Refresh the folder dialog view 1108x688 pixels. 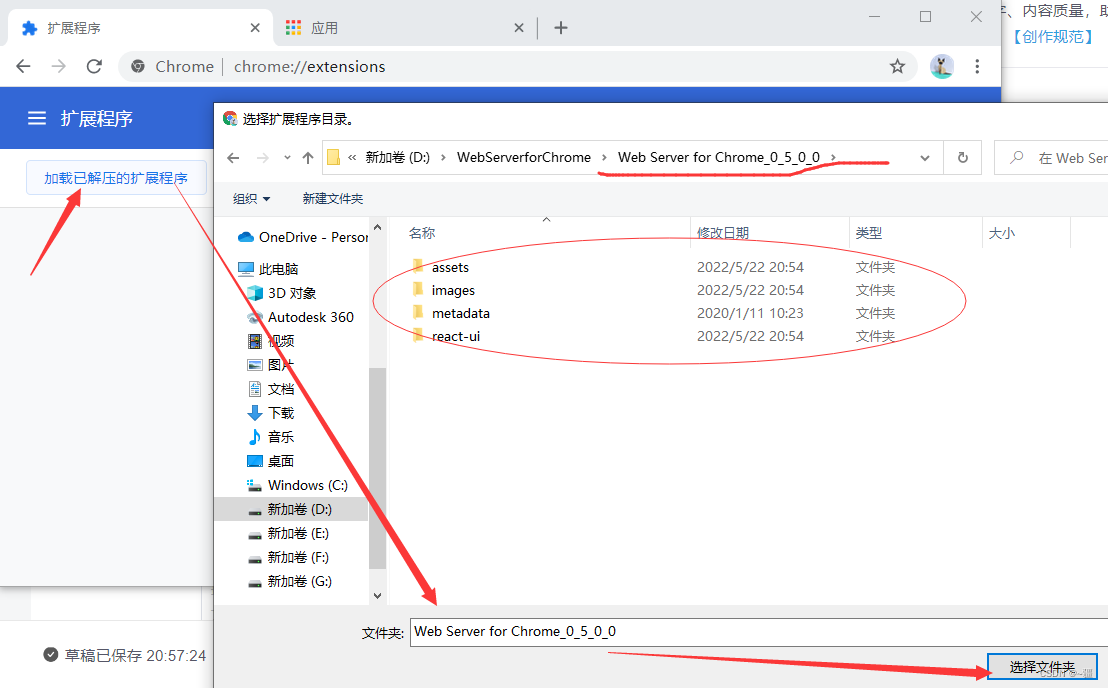[x=962, y=158]
